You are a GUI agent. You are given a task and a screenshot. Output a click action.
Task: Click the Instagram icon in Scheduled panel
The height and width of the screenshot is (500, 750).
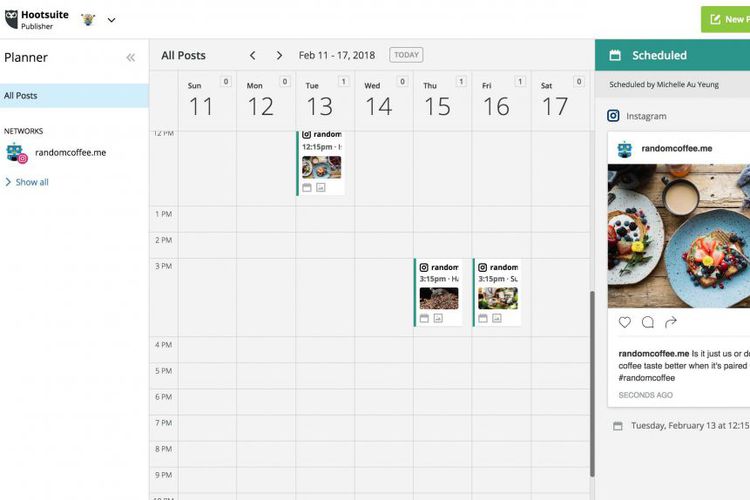click(613, 116)
